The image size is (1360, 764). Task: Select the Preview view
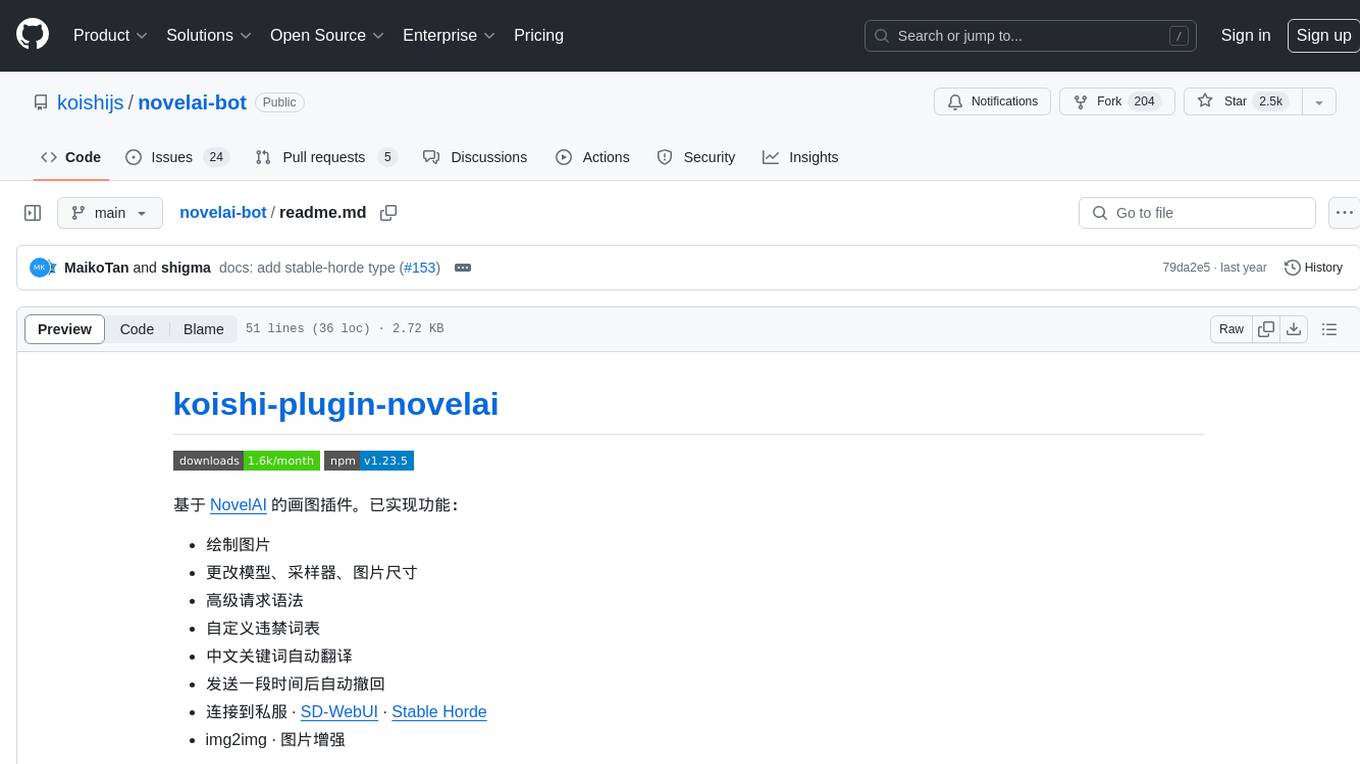click(x=64, y=329)
